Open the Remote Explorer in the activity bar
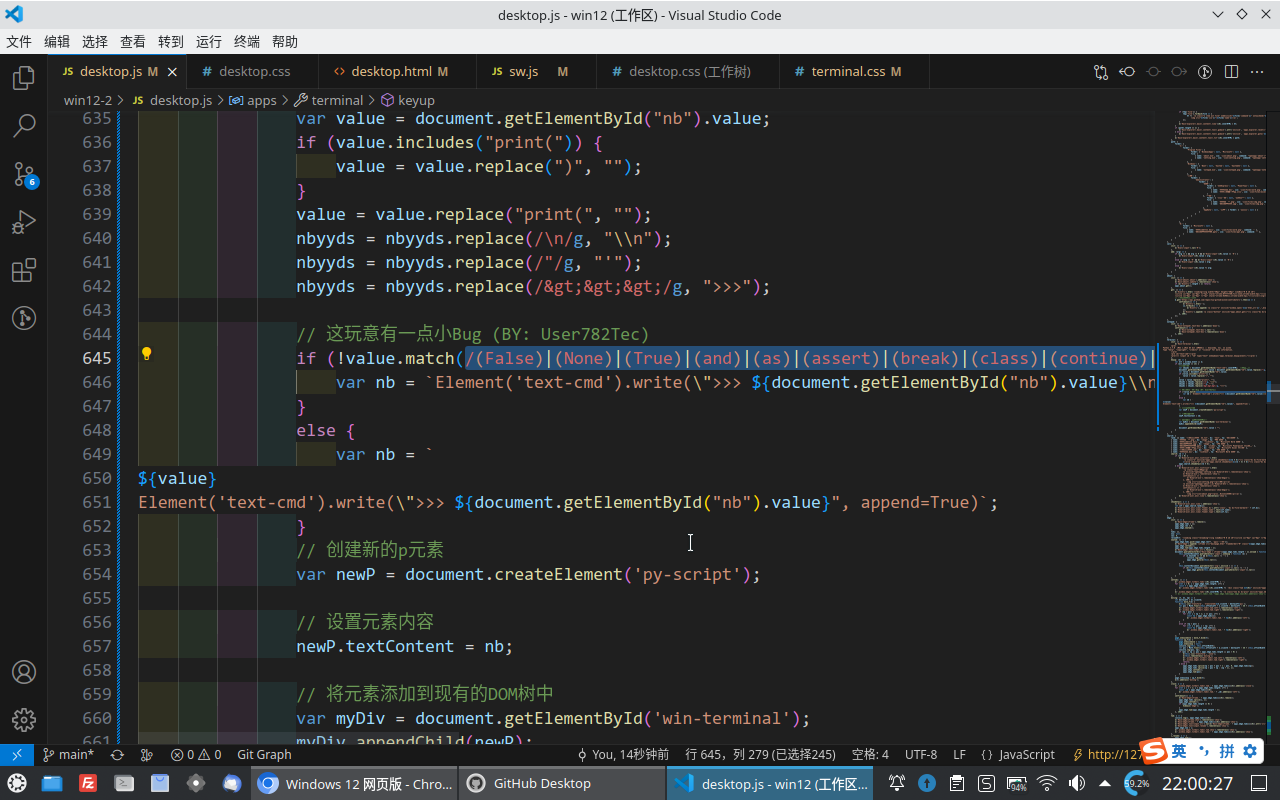1280x800 pixels. click(x=23, y=318)
